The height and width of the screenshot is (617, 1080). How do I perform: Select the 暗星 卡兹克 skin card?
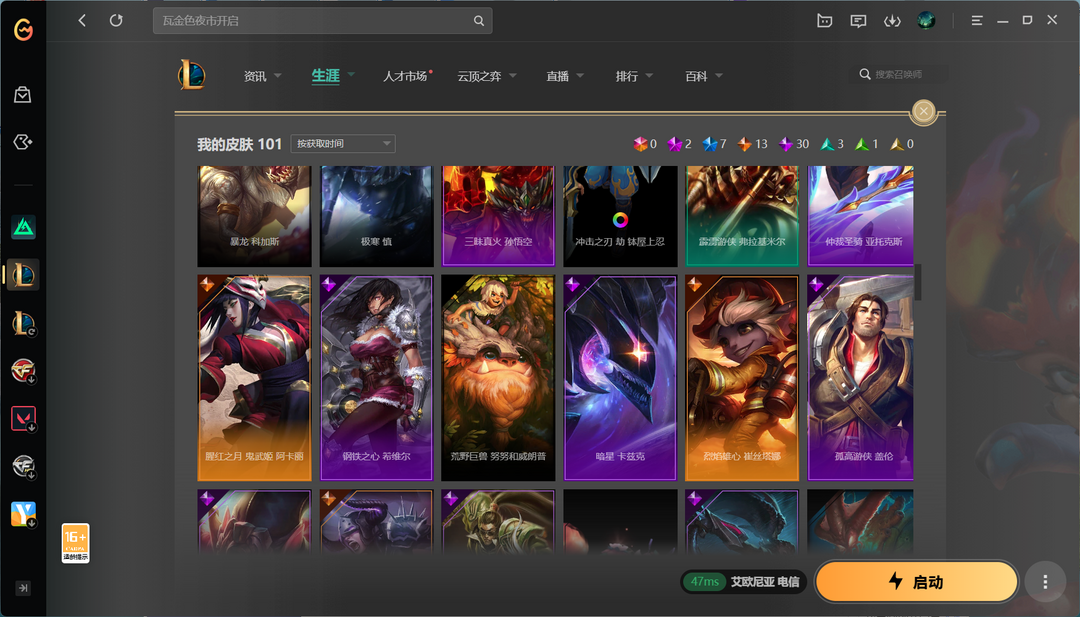click(x=620, y=378)
